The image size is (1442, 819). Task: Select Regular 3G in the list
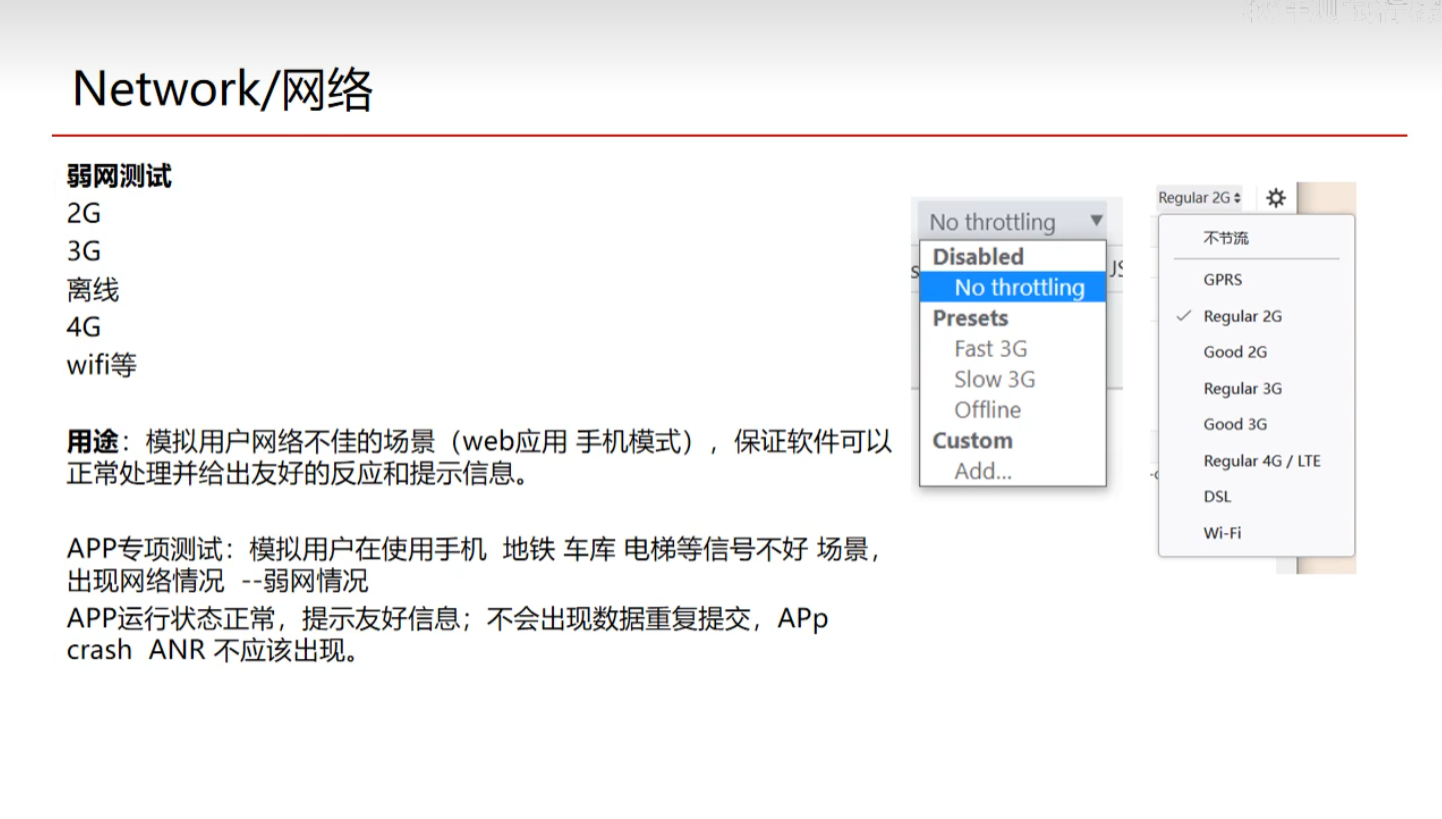tap(1242, 388)
